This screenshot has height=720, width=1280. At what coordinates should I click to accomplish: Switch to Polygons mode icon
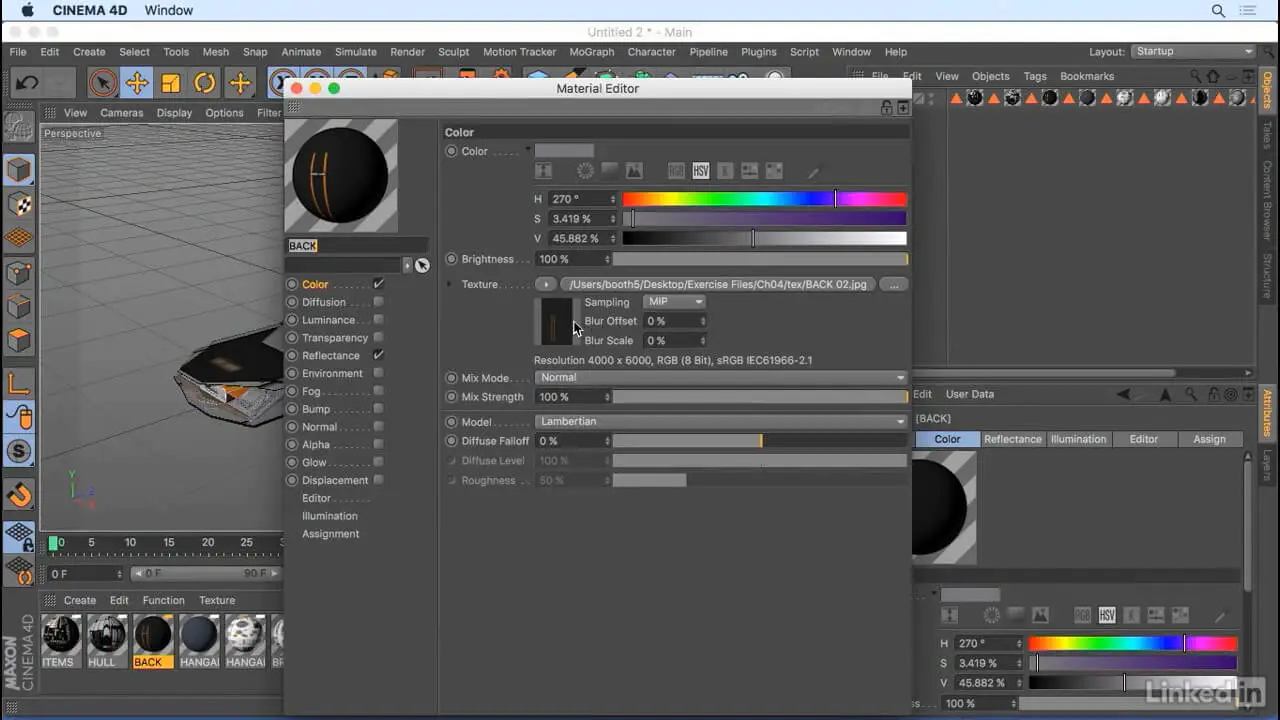pyautogui.click(x=19, y=341)
